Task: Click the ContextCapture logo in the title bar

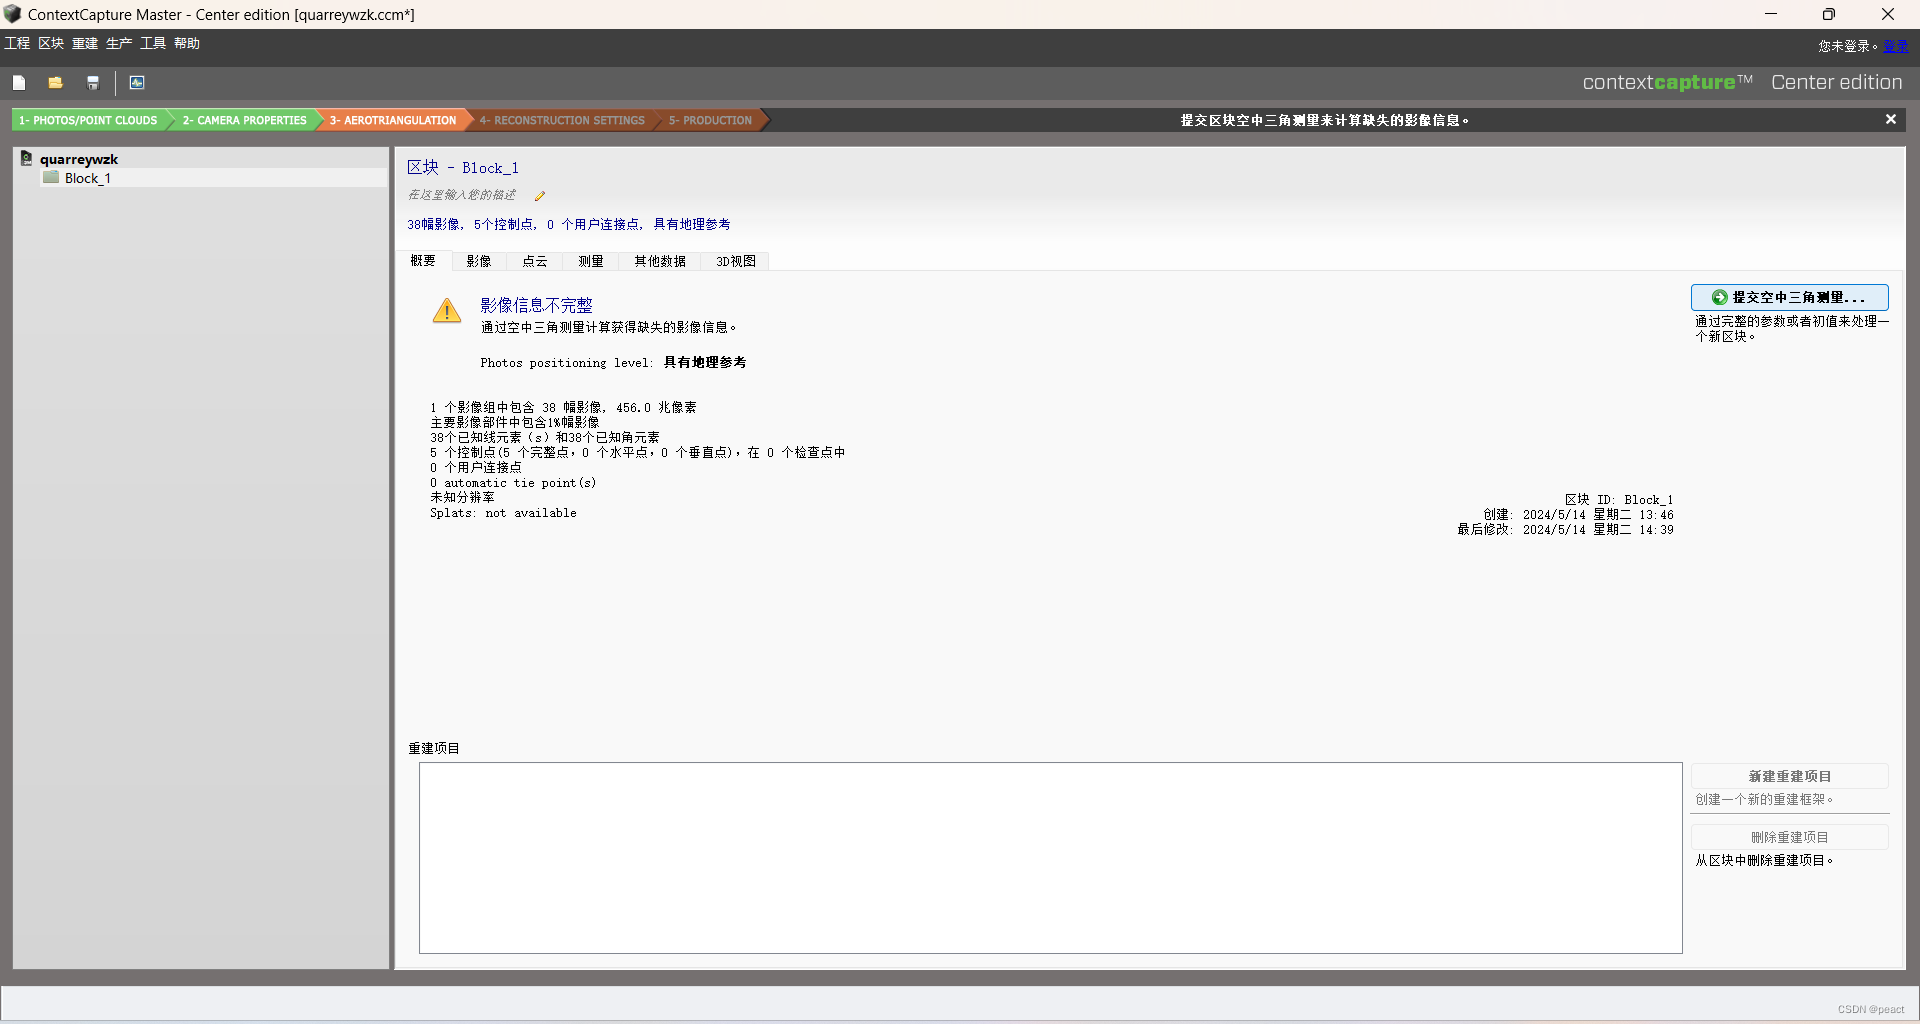Action: pyautogui.click(x=13, y=14)
